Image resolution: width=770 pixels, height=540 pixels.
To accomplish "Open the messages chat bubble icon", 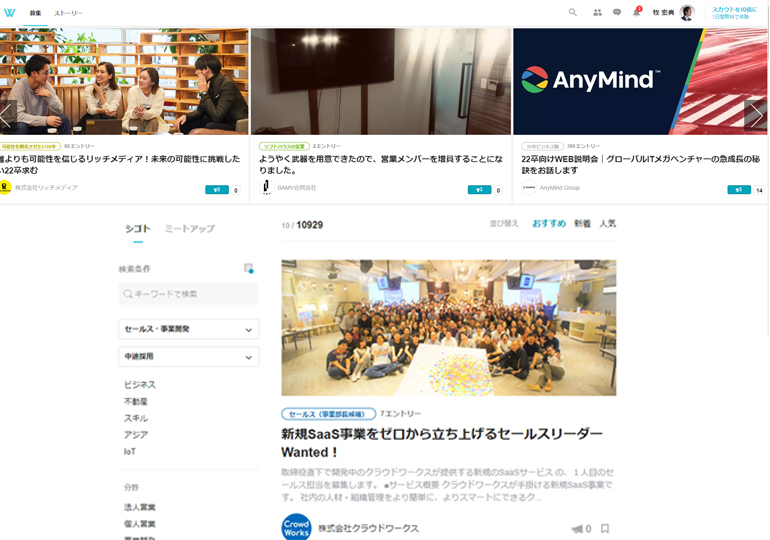I will click(x=617, y=12).
